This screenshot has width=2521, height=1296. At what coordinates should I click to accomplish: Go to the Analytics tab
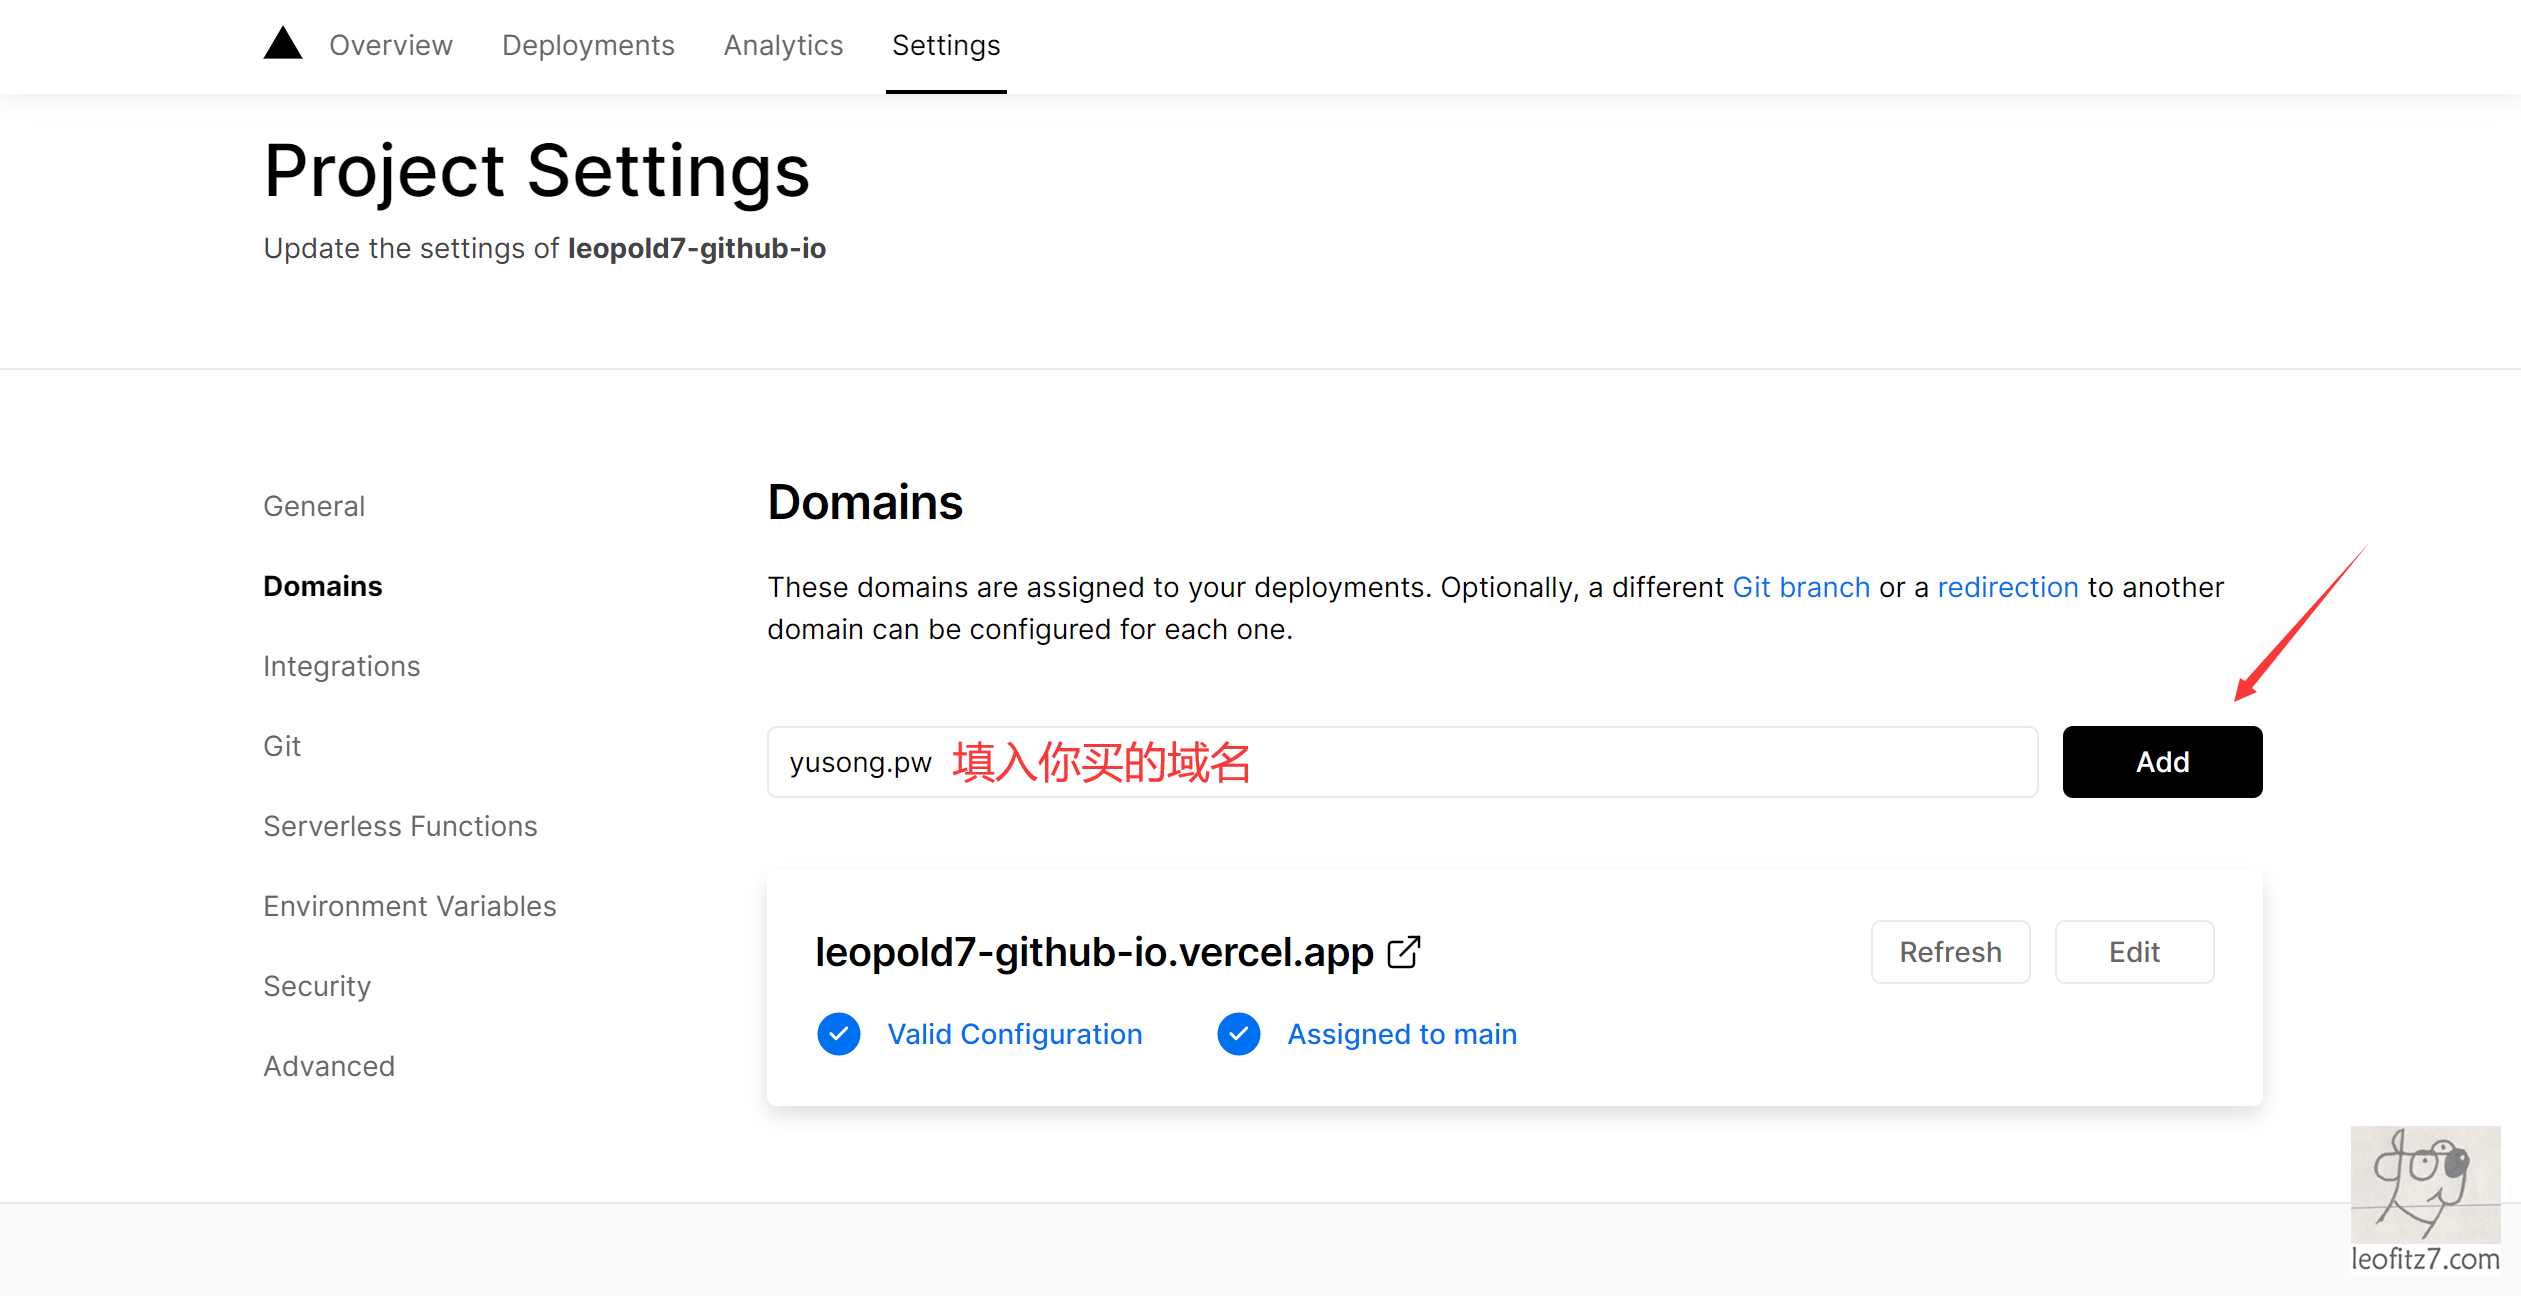pyautogui.click(x=783, y=46)
